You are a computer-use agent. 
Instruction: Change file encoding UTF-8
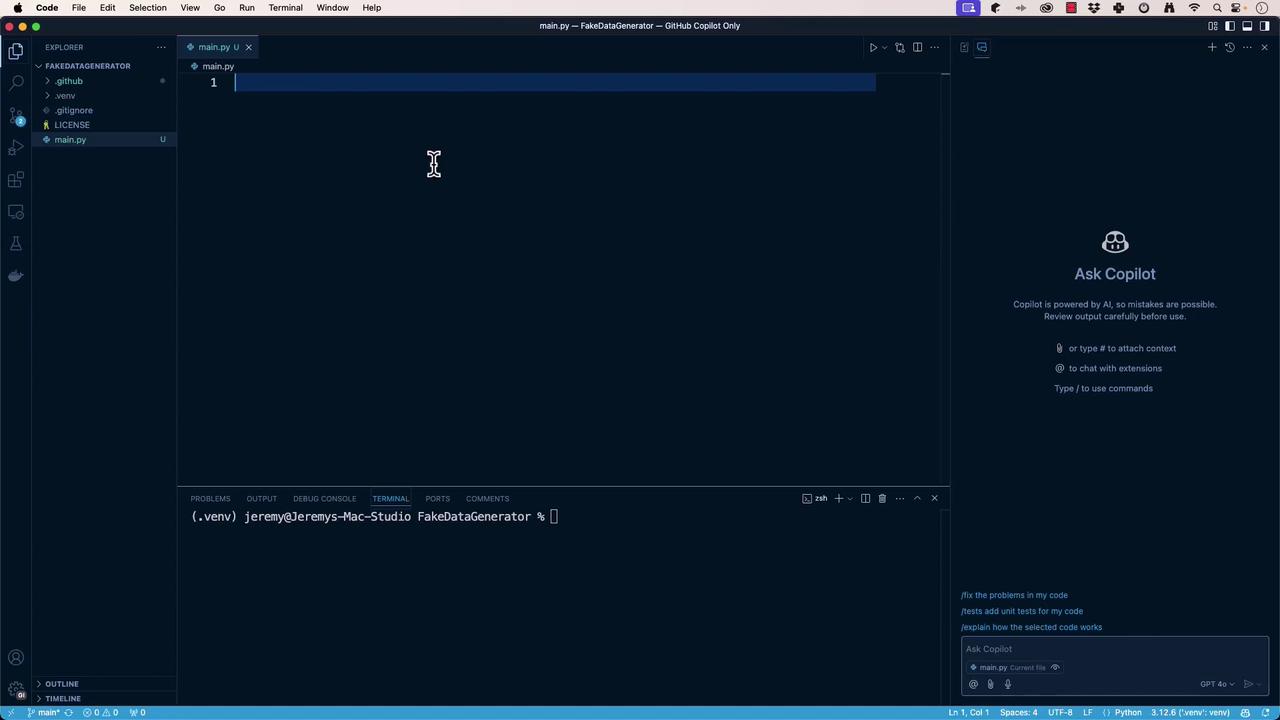(1060, 712)
